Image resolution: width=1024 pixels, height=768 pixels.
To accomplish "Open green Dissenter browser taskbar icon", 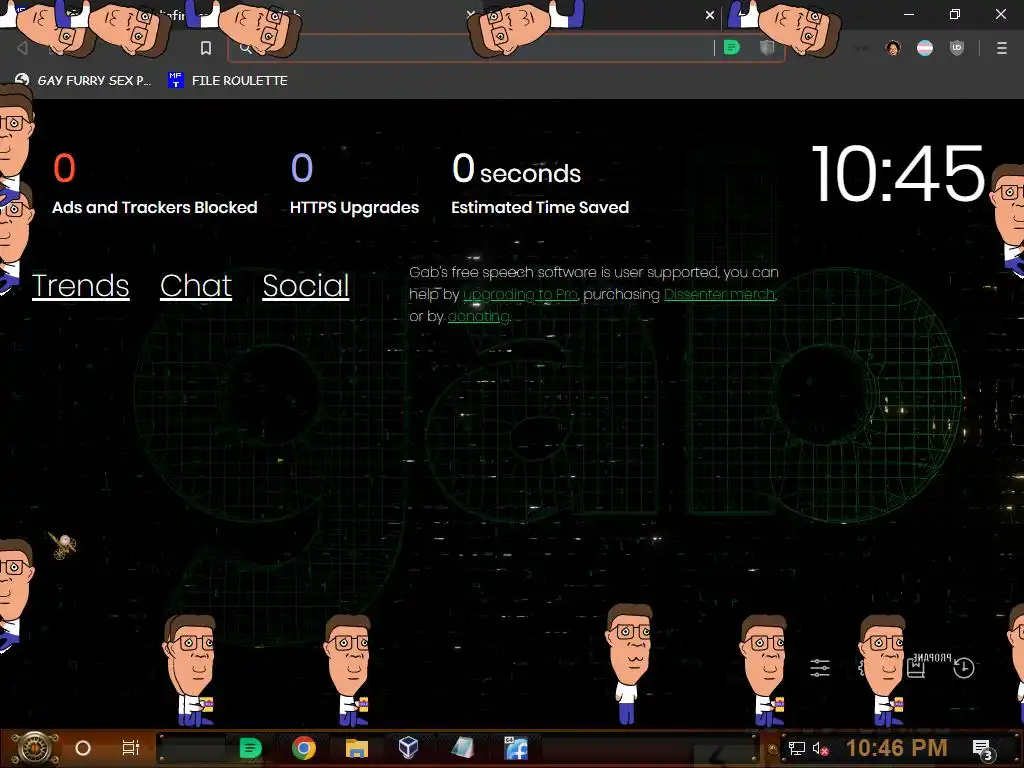I will click(x=250, y=748).
